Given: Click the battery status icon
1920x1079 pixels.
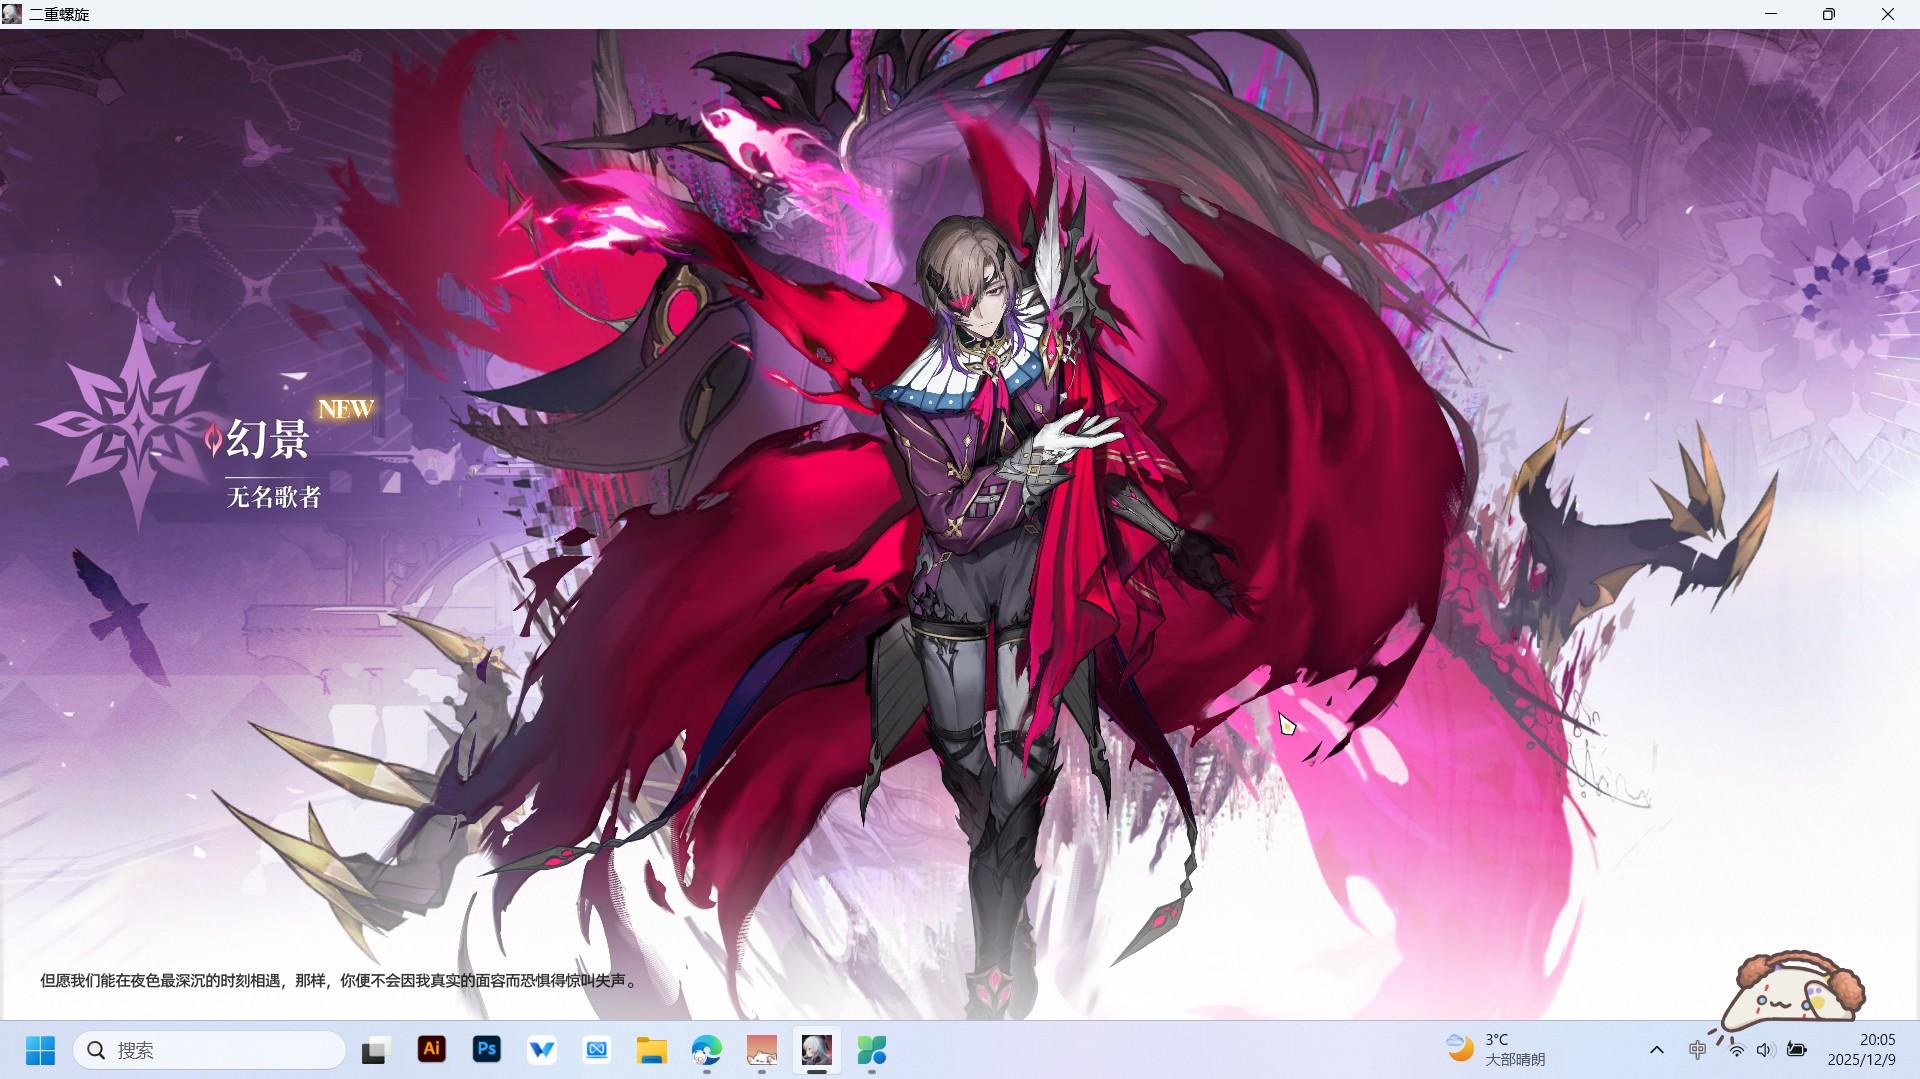Looking at the screenshot, I should click(1797, 1049).
